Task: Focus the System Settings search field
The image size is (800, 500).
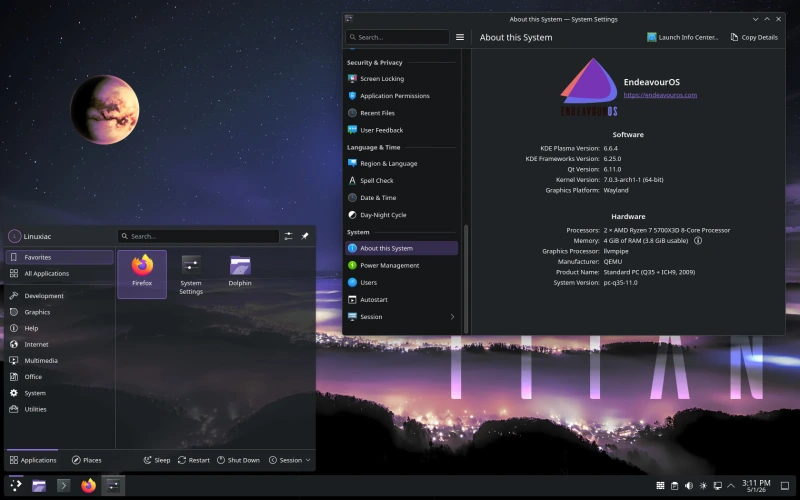Action: click(397, 37)
